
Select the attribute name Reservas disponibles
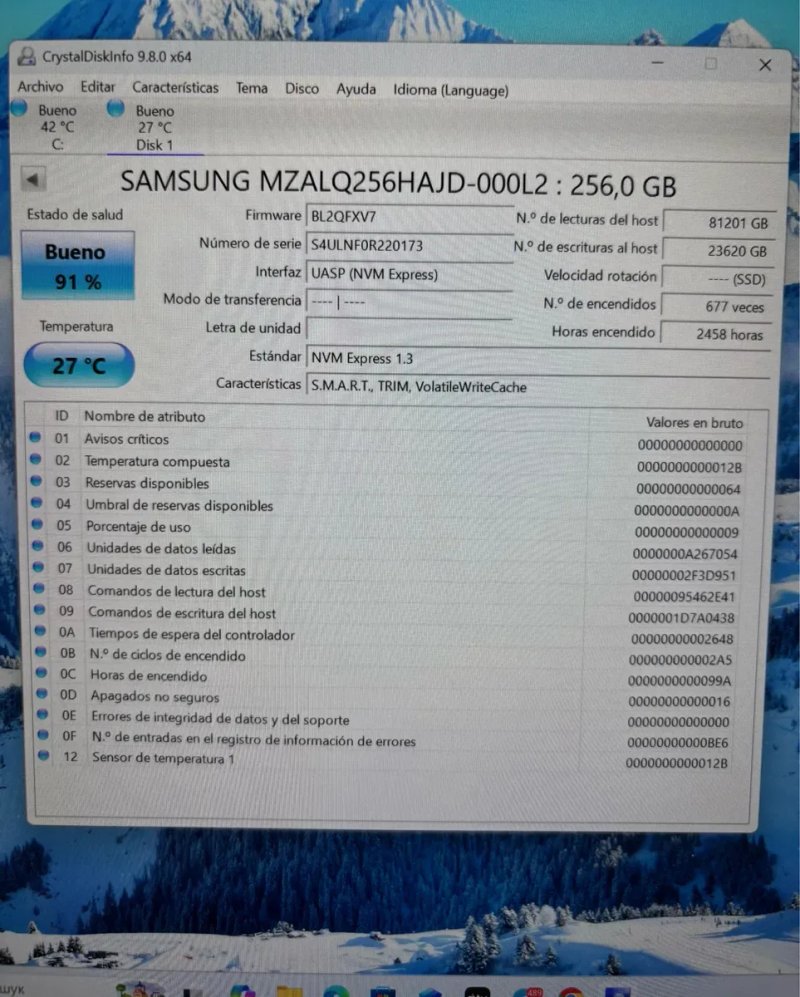coord(147,483)
